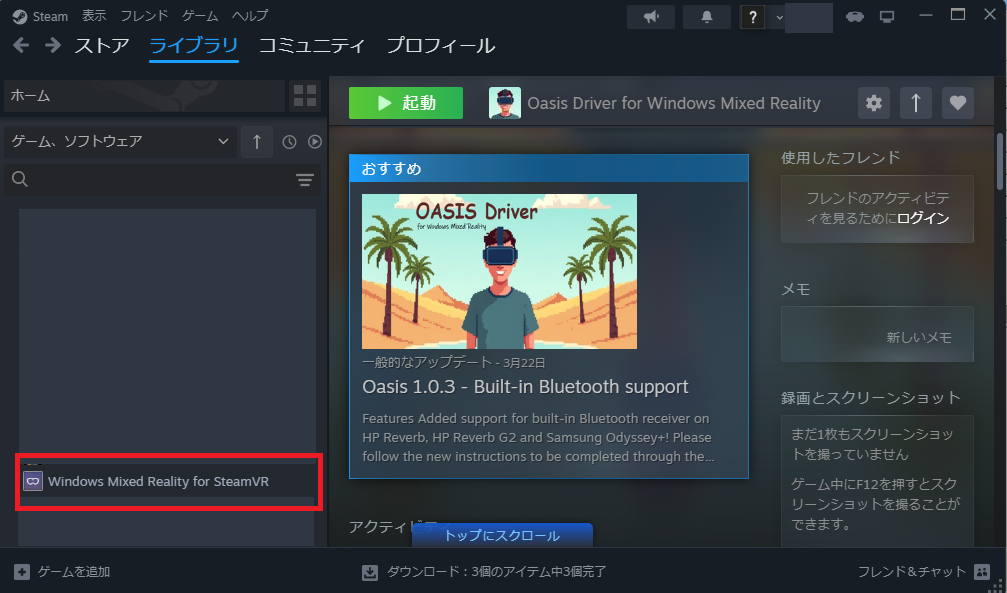This screenshot has width=1007, height=593.
Task: Click the メモ heading
Action: pyautogui.click(x=796, y=289)
